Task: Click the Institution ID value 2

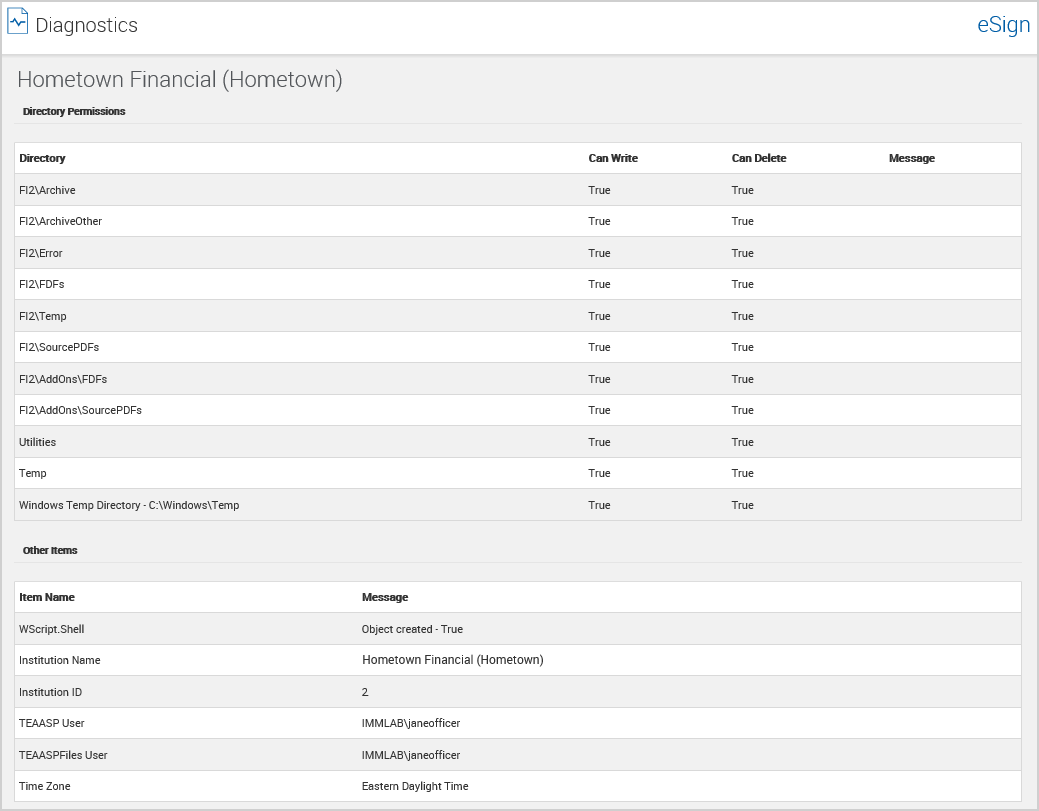Action: coord(365,692)
